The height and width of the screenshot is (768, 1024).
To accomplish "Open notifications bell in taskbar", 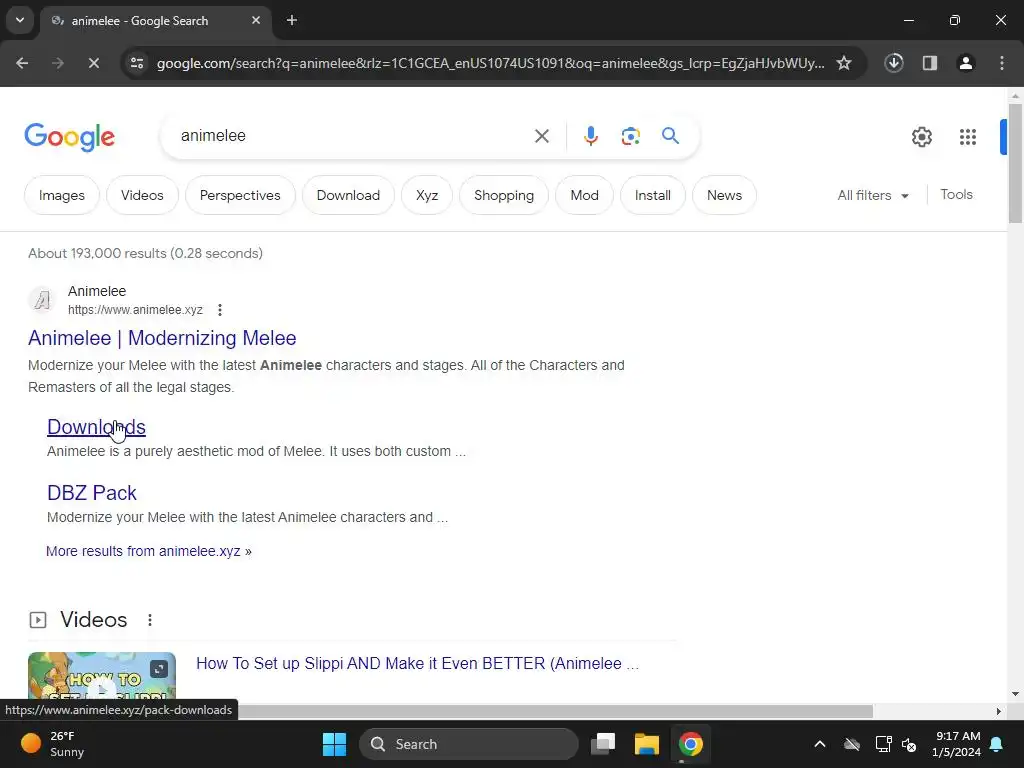I will click(996, 744).
